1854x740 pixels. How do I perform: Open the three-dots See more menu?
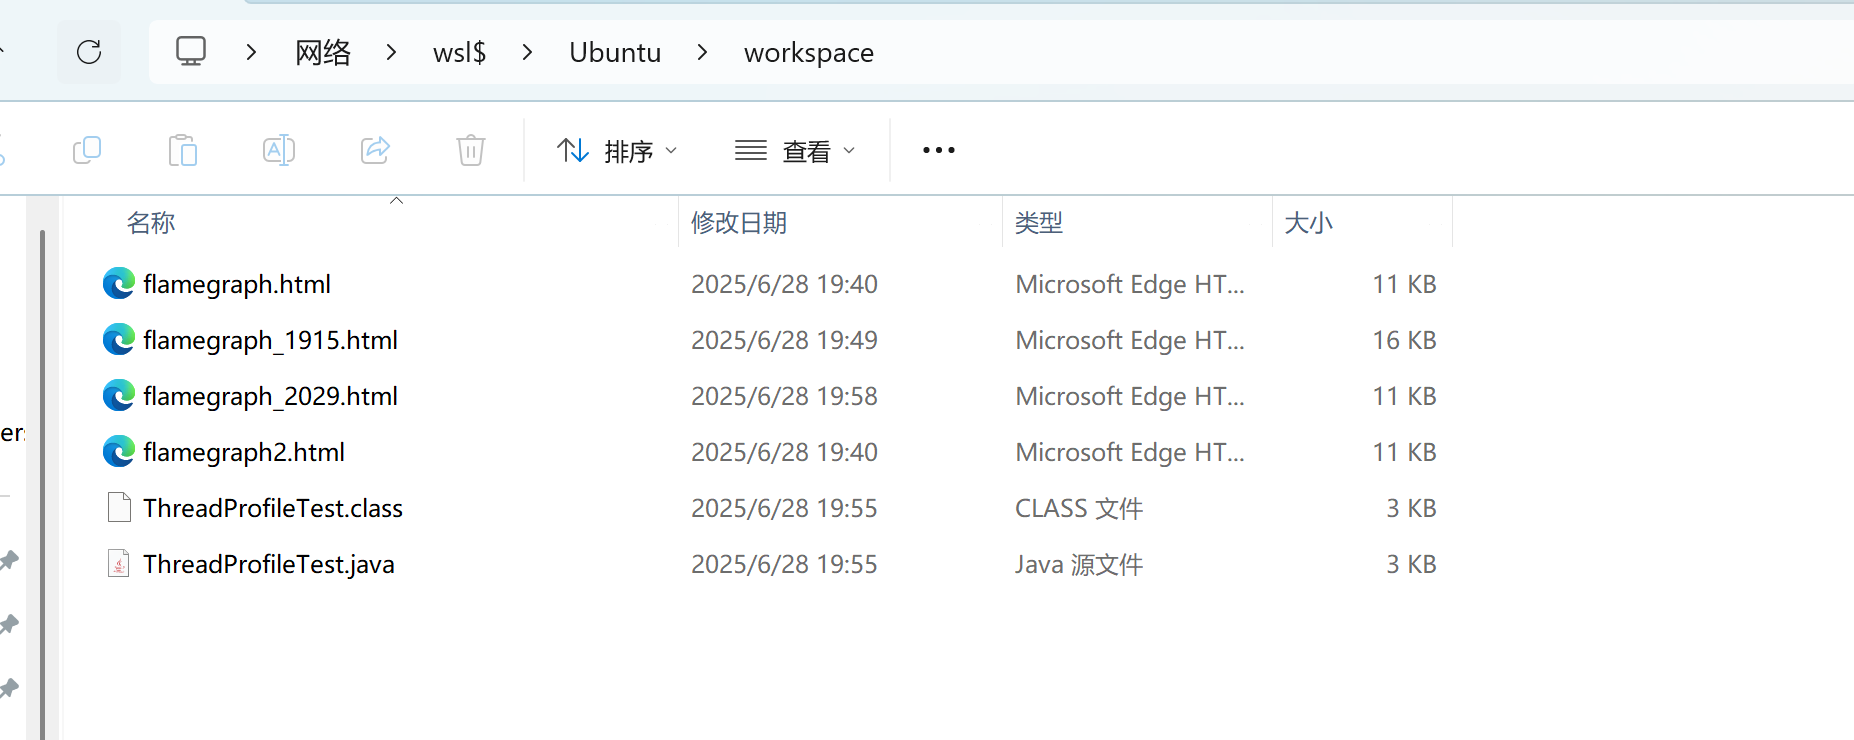pos(938,150)
